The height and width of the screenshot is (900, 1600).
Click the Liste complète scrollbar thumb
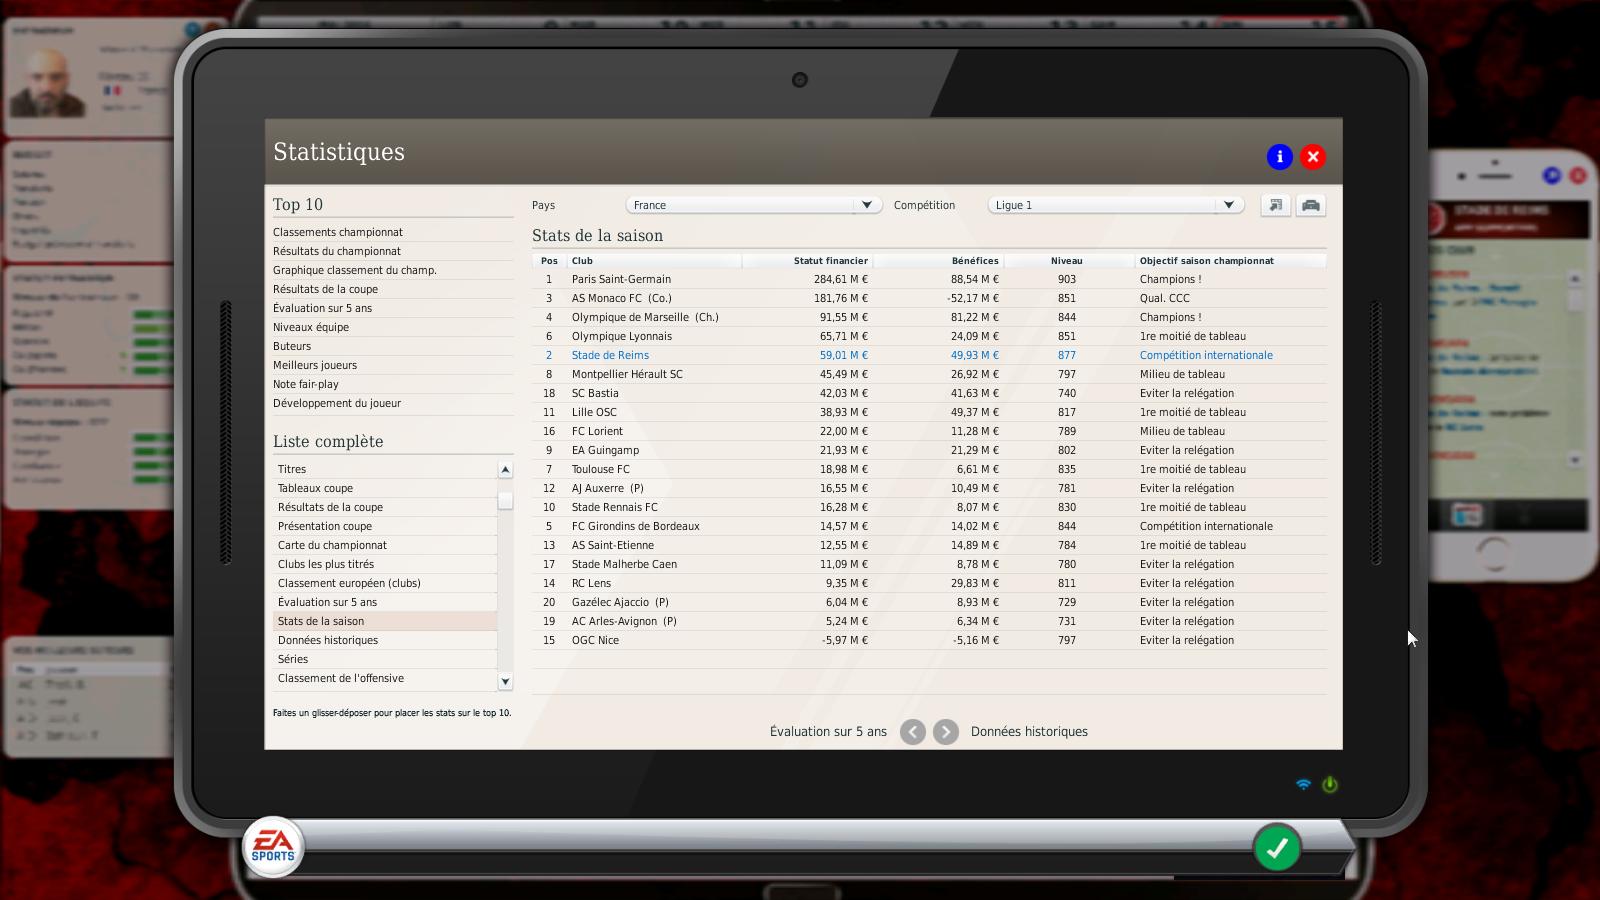click(x=505, y=501)
